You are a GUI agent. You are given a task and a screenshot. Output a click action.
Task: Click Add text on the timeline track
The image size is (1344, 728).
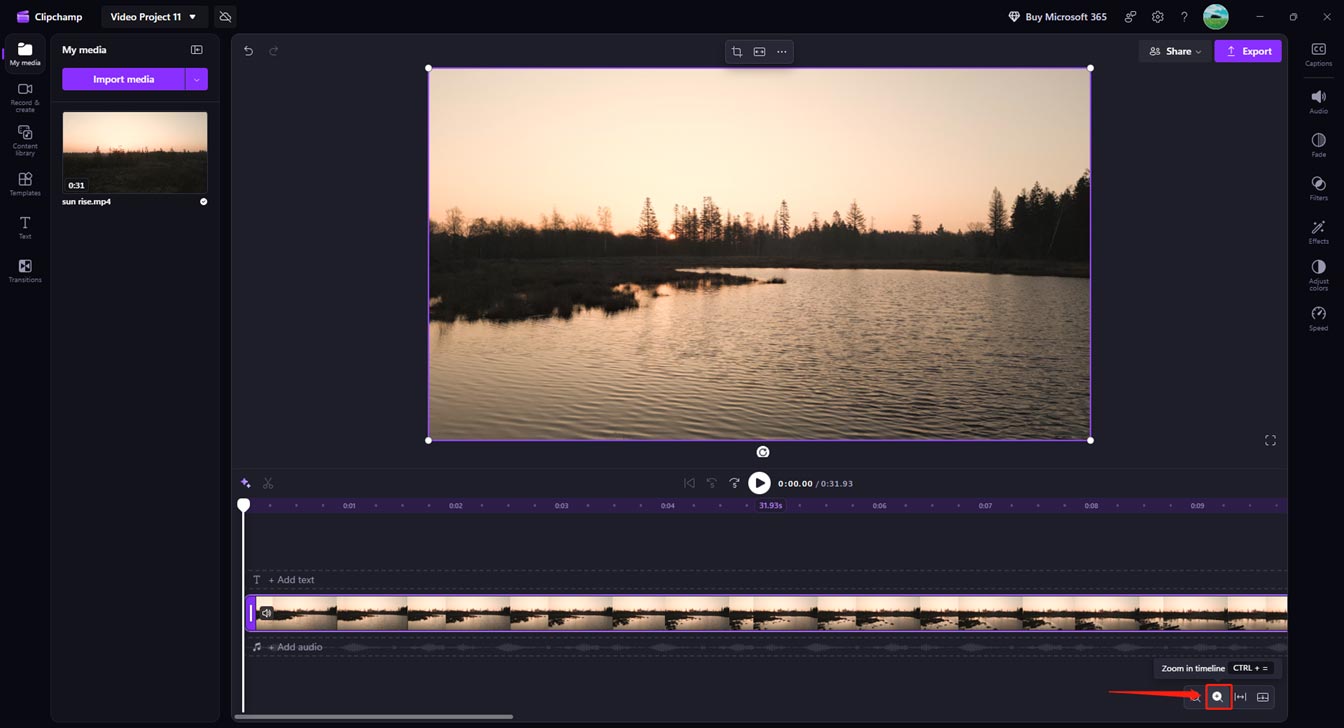(291, 580)
